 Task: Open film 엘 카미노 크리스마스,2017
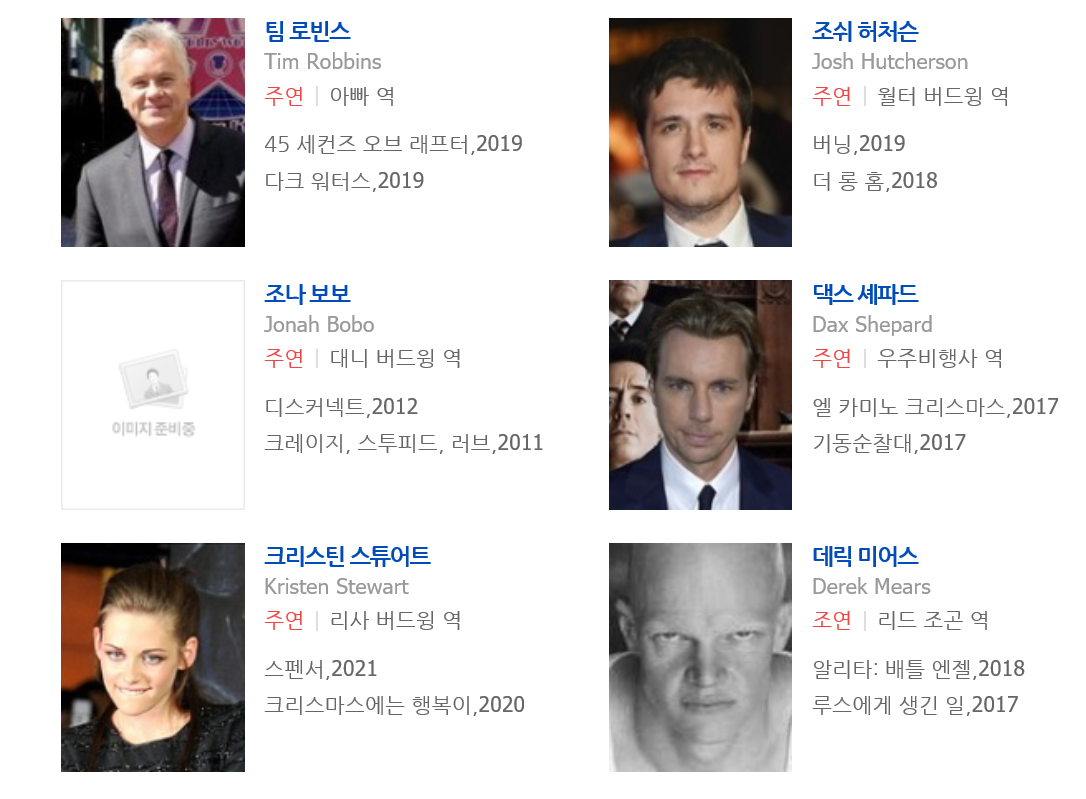point(936,406)
